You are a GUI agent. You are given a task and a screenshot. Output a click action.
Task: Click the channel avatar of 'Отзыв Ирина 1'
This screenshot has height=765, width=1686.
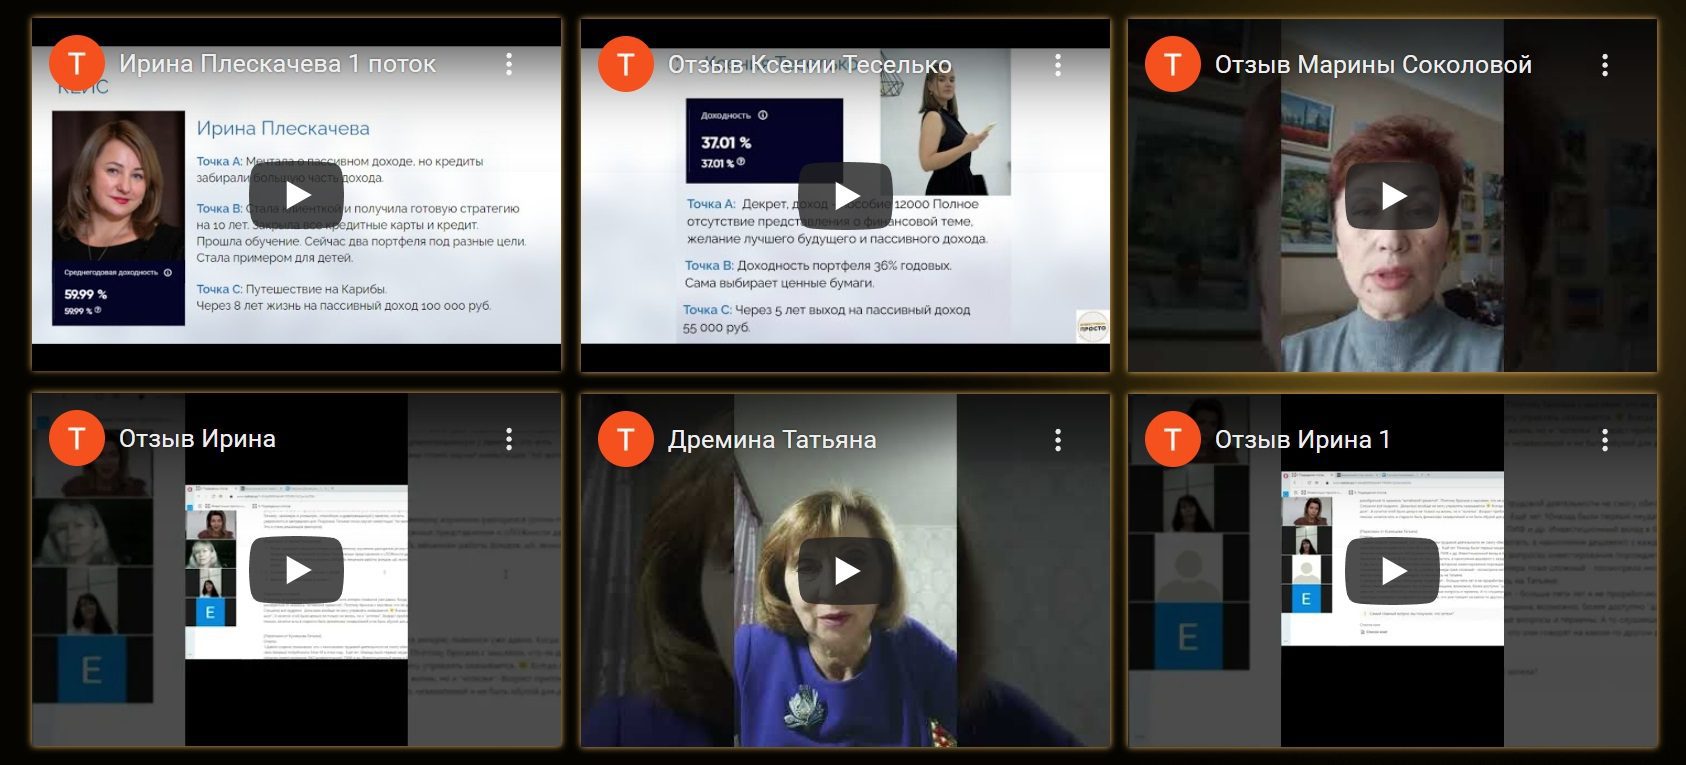coord(1173,439)
